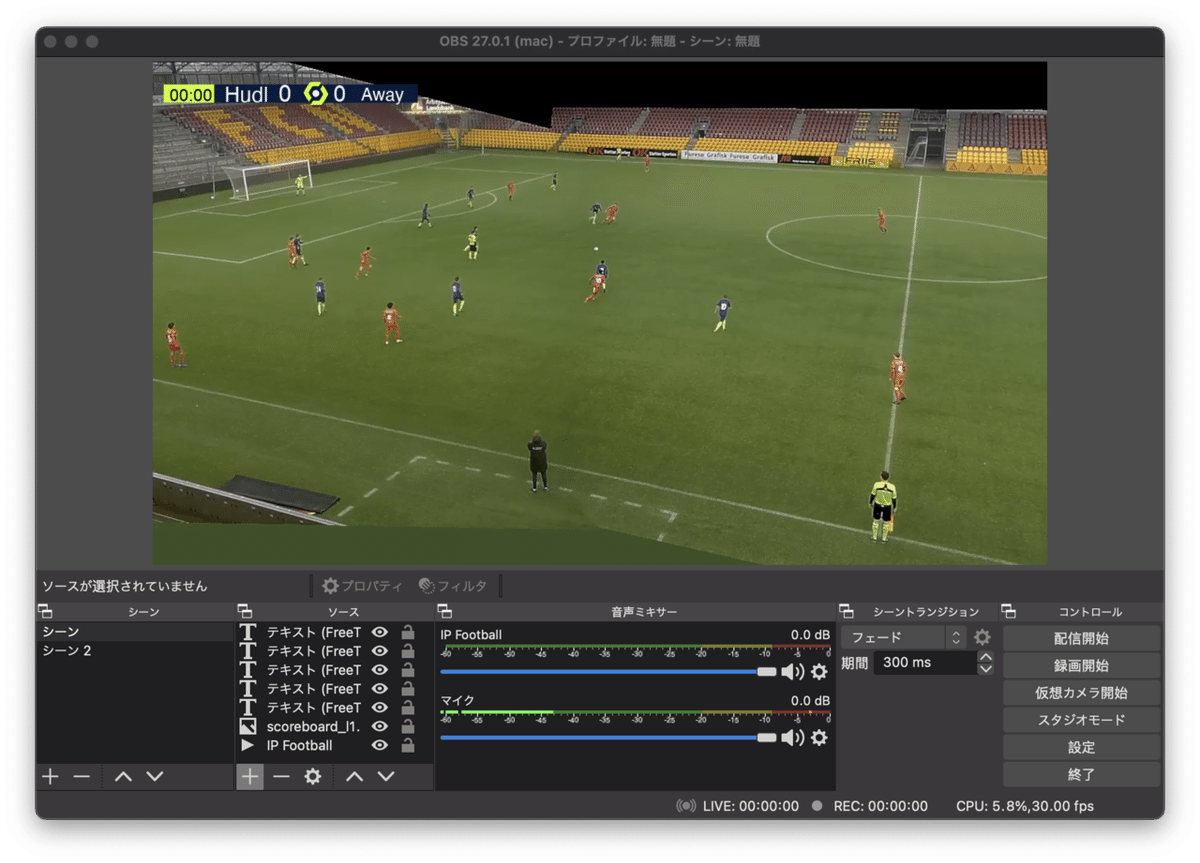Screen dimensions: 1200x863
Task: Open the プロパティ properties button
Action: [x=362, y=586]
